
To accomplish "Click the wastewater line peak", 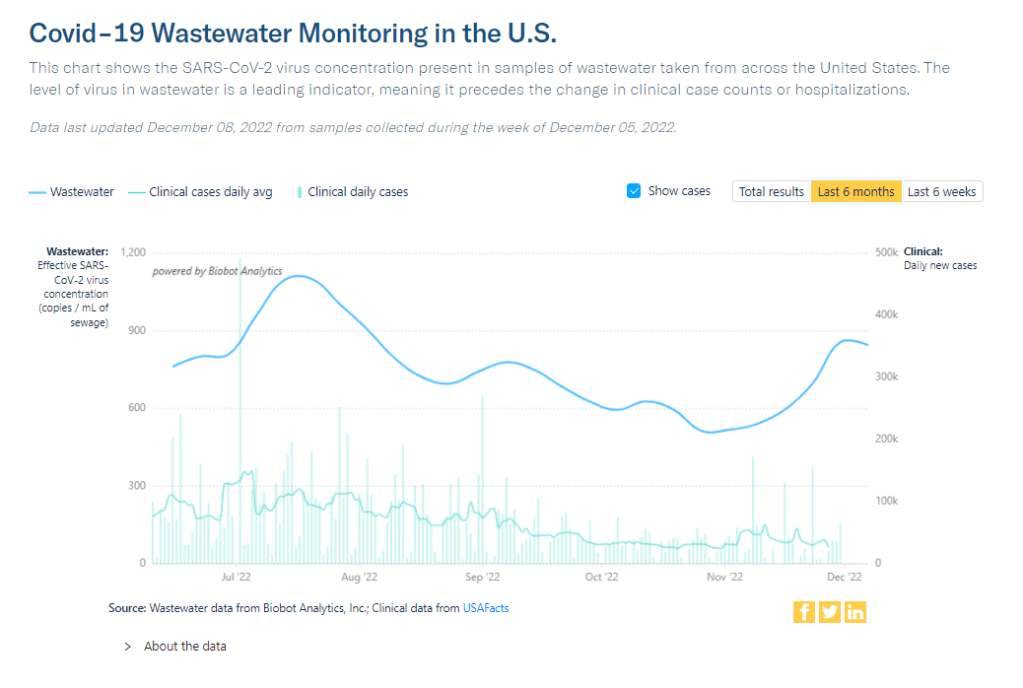I will (297, 276).
